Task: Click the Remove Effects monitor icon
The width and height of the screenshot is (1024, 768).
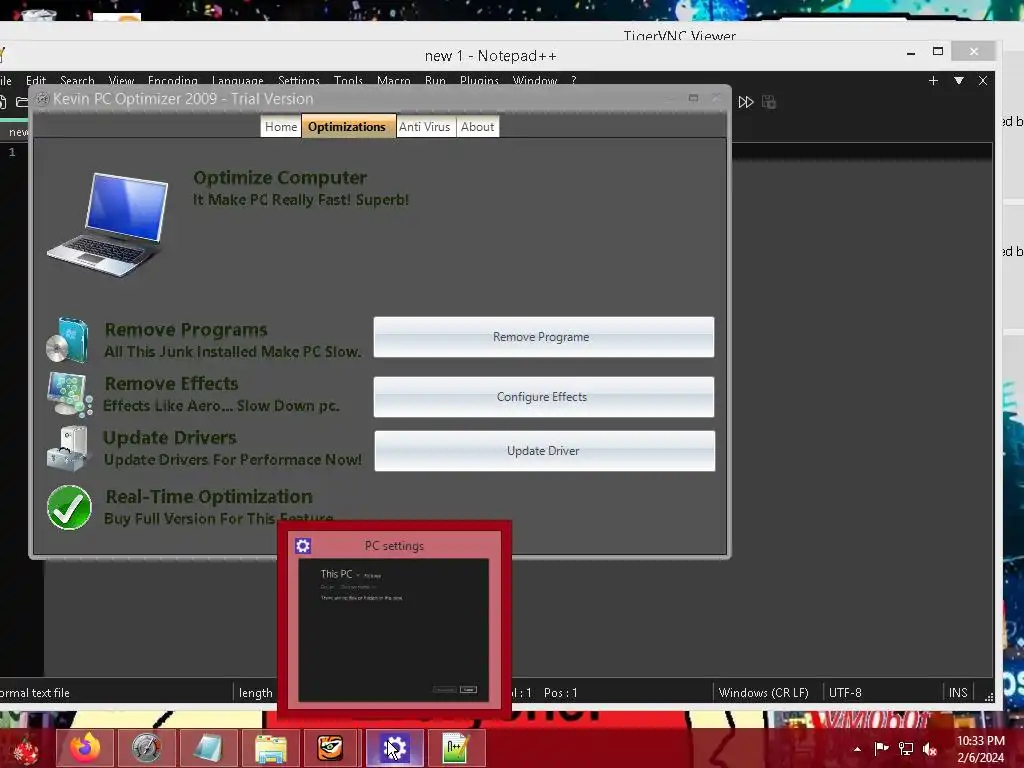Action: (x=69, y=394)
